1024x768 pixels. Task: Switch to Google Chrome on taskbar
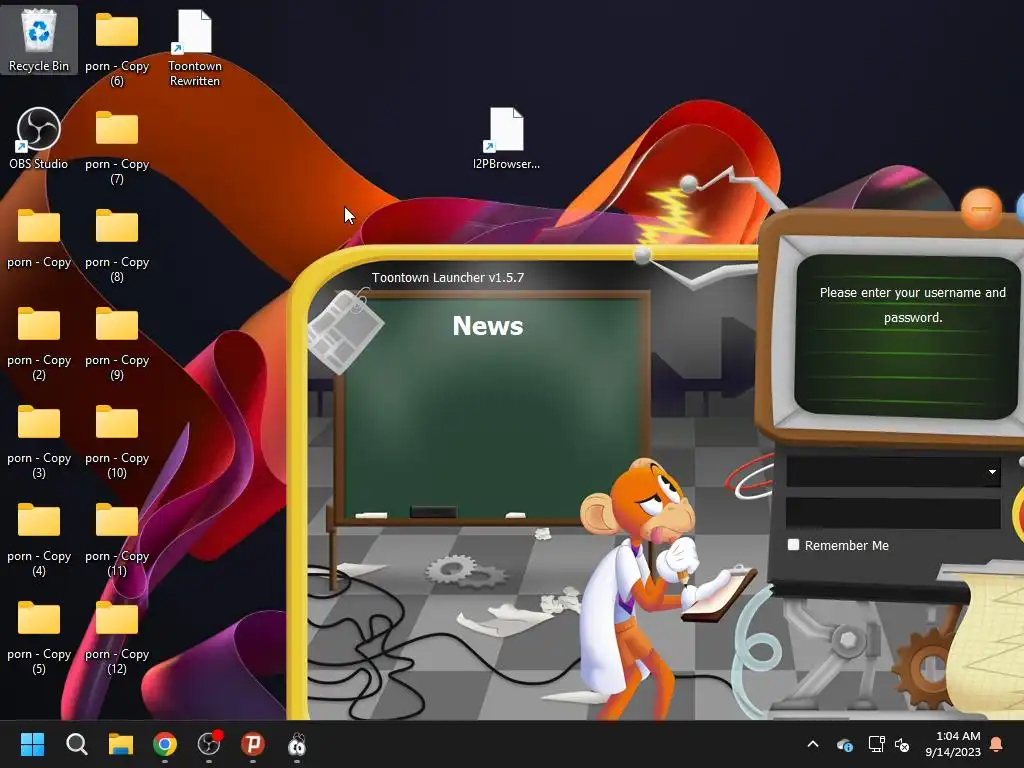point(165,744)
